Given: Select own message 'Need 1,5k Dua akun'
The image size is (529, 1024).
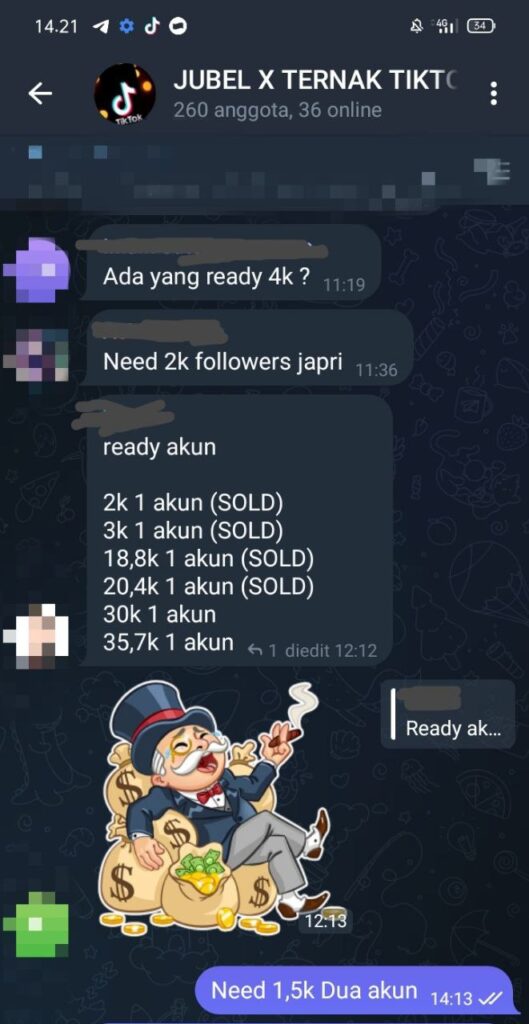Looking at the screenshot, I should tap(354, 990).
